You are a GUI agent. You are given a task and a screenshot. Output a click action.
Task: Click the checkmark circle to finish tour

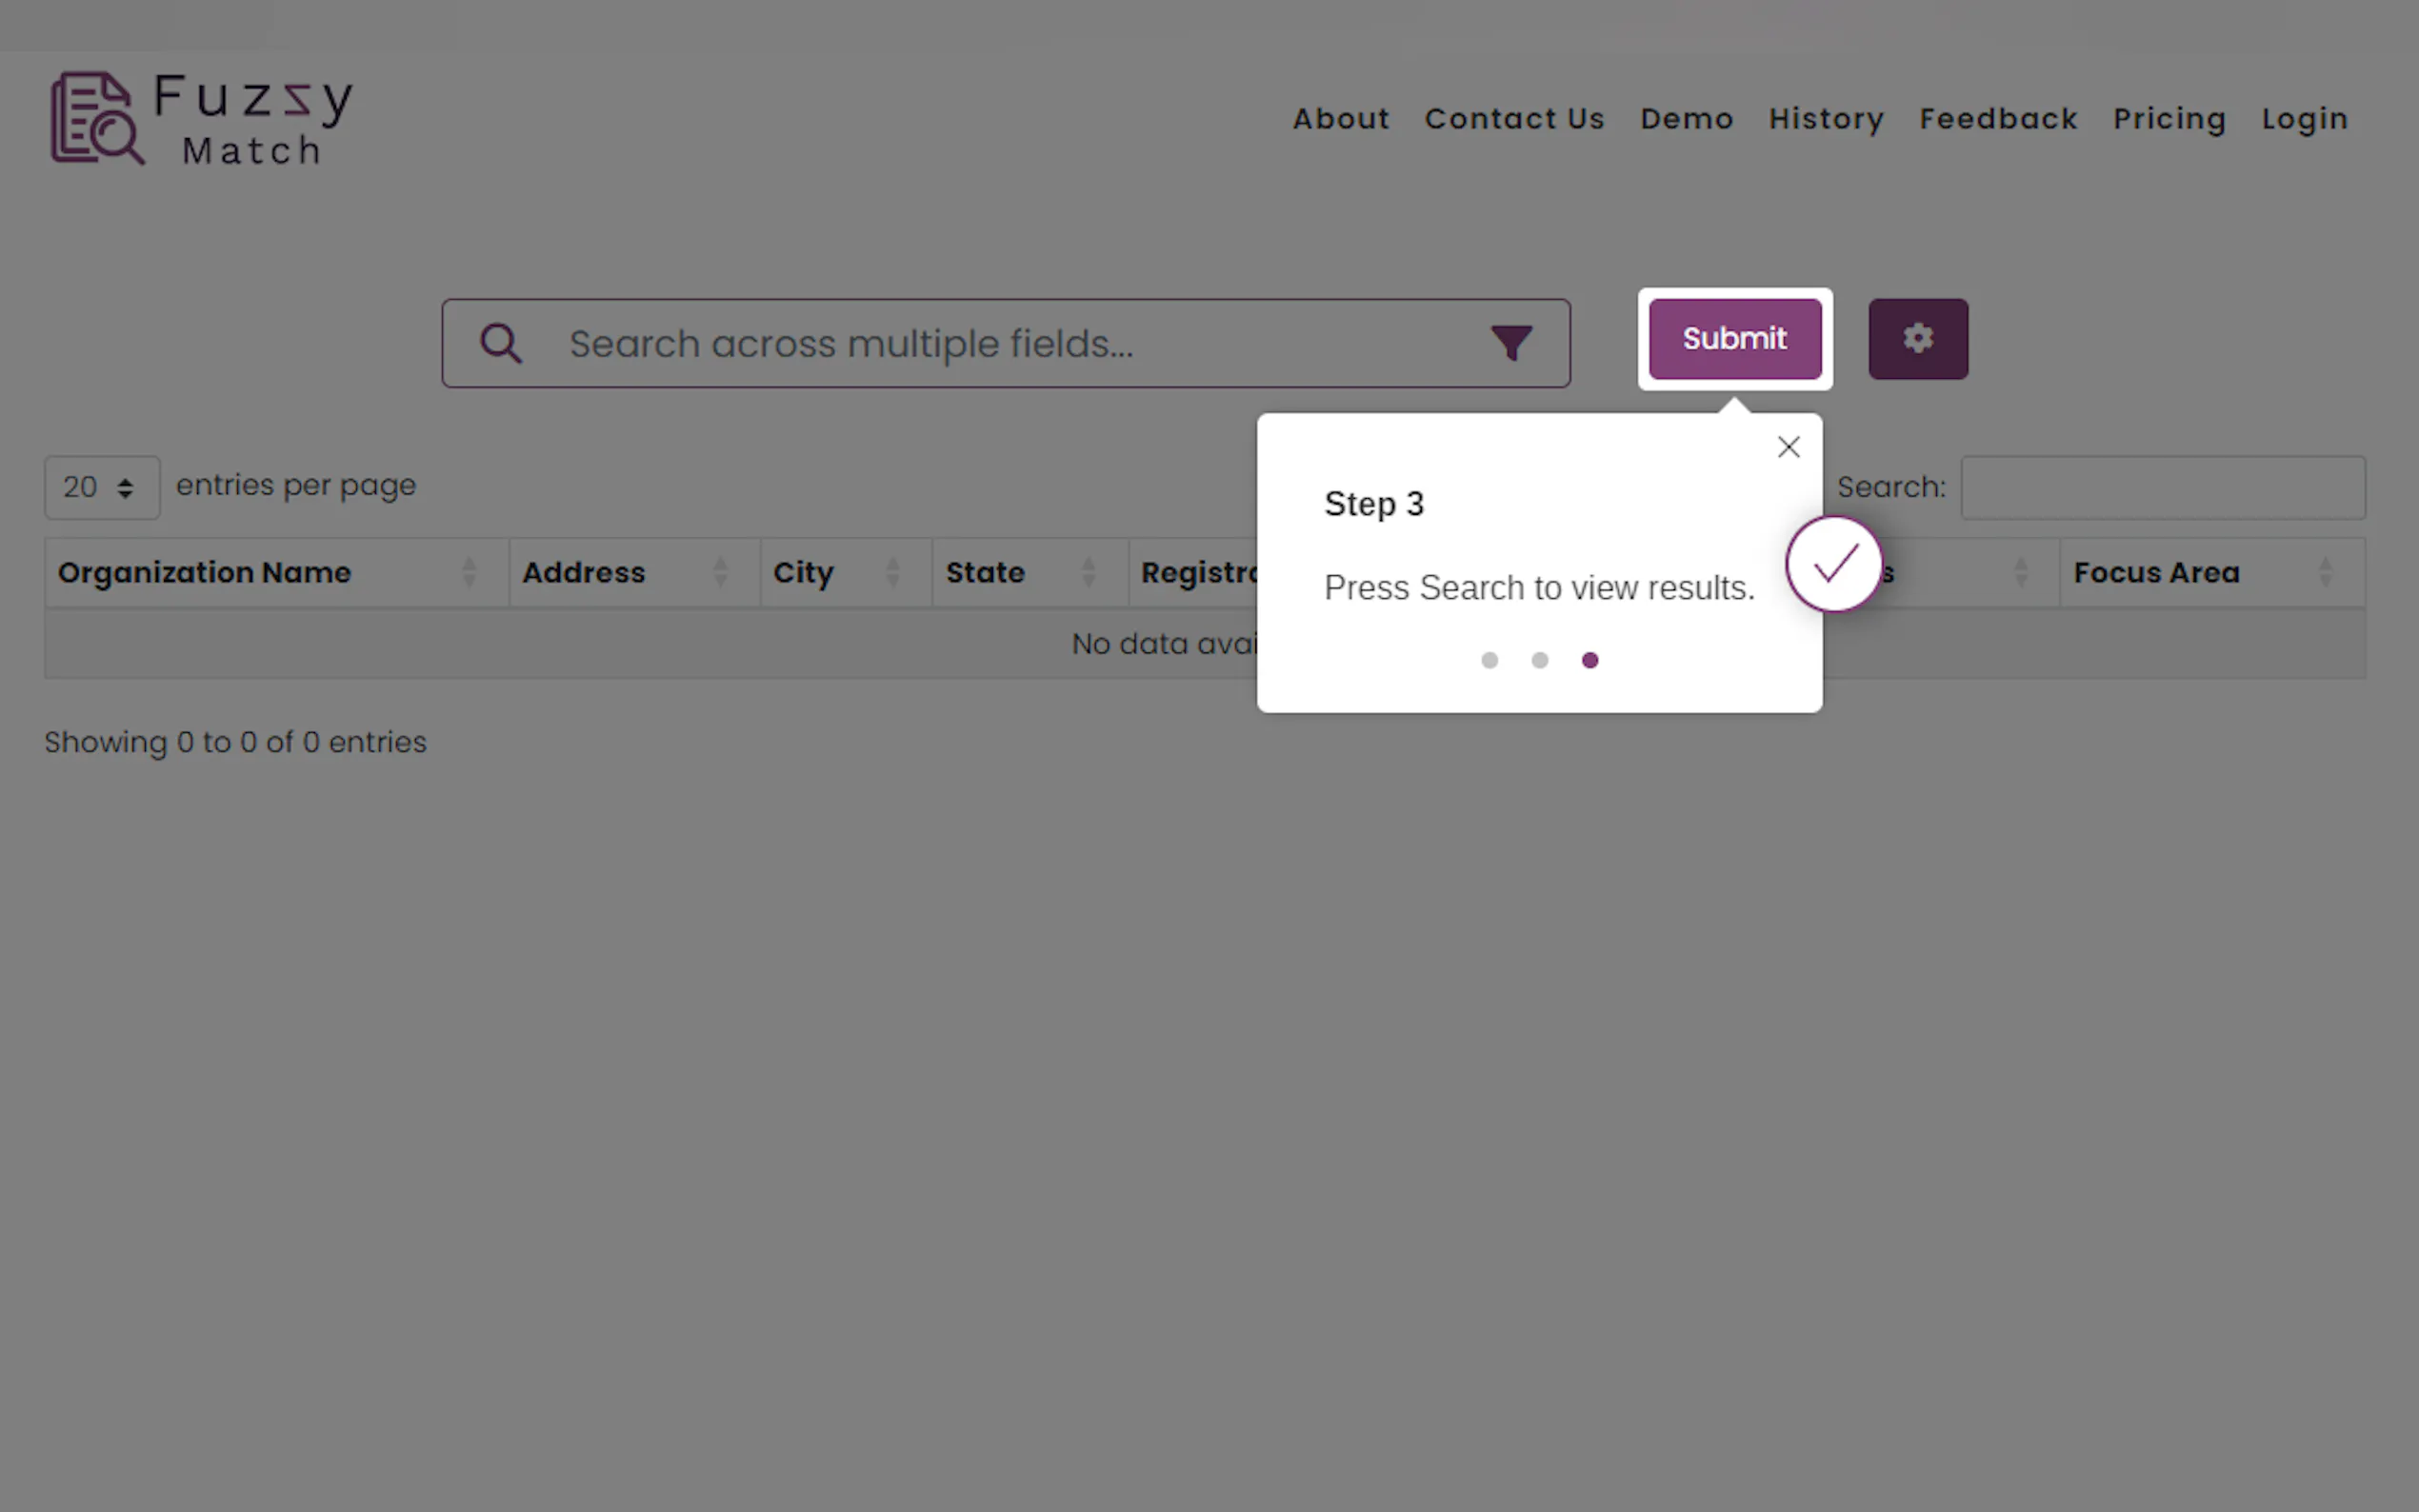tap(1834, 564)
